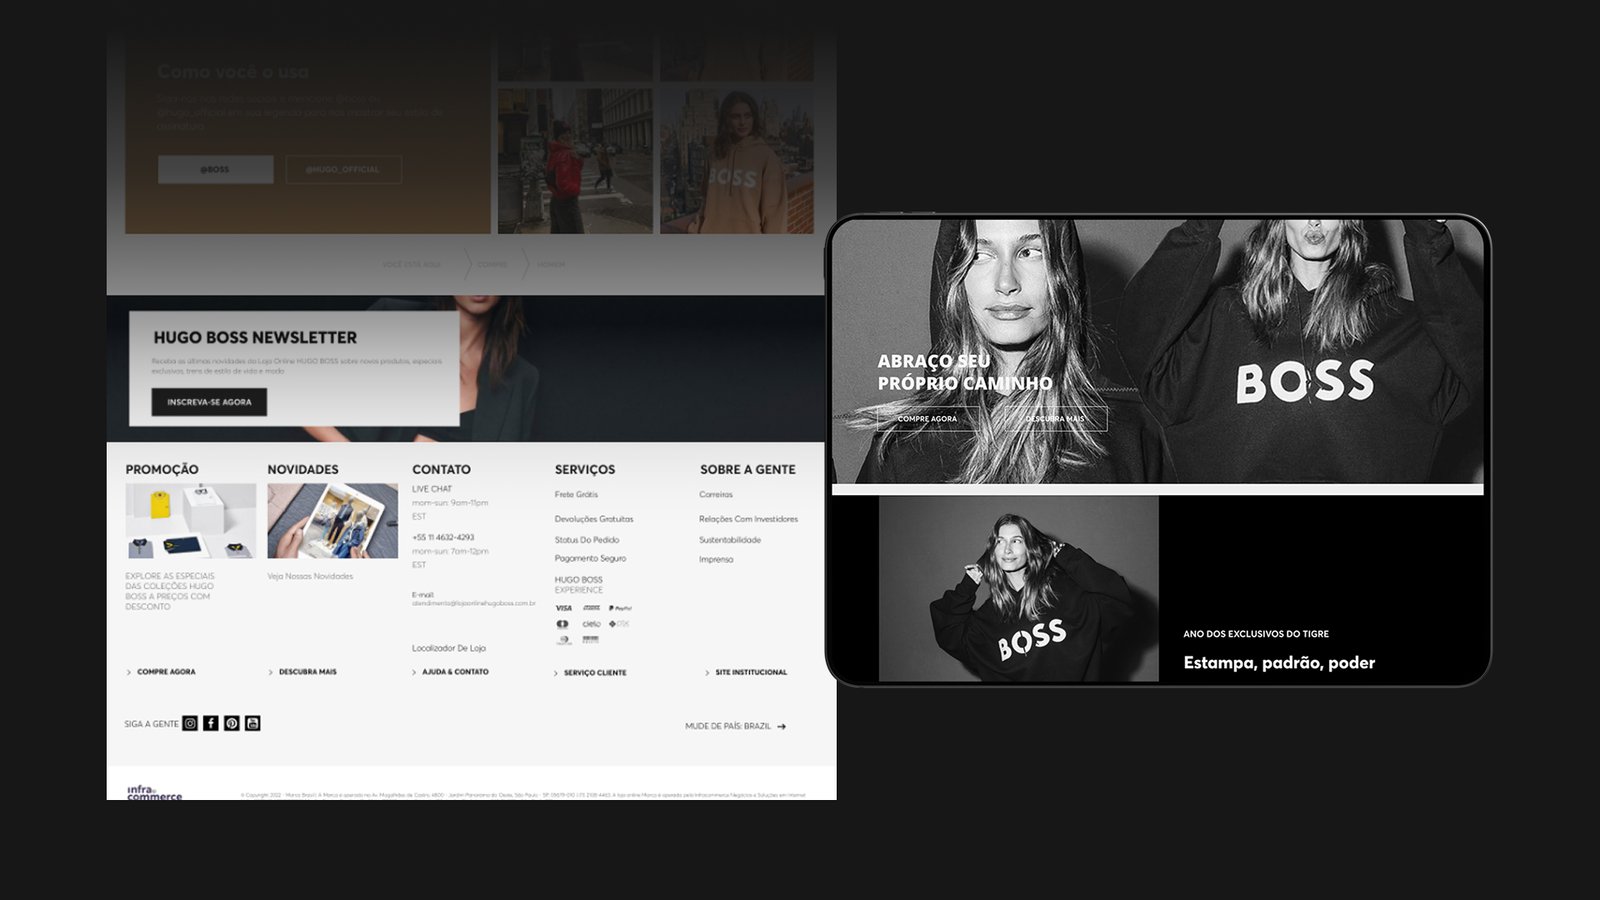1600x900 pixels.
Task: Click the PayPal payment logo
Action: tap(620, 608)
